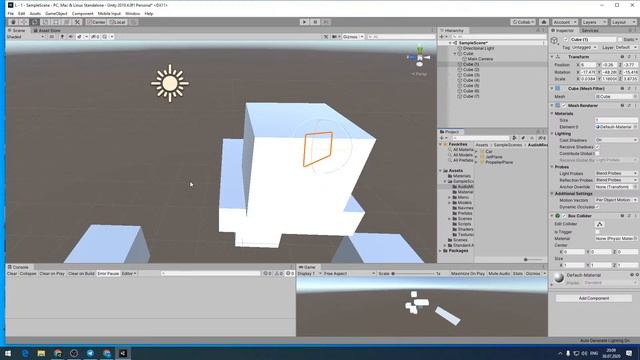Click Clear in the Console

(12, 273)
